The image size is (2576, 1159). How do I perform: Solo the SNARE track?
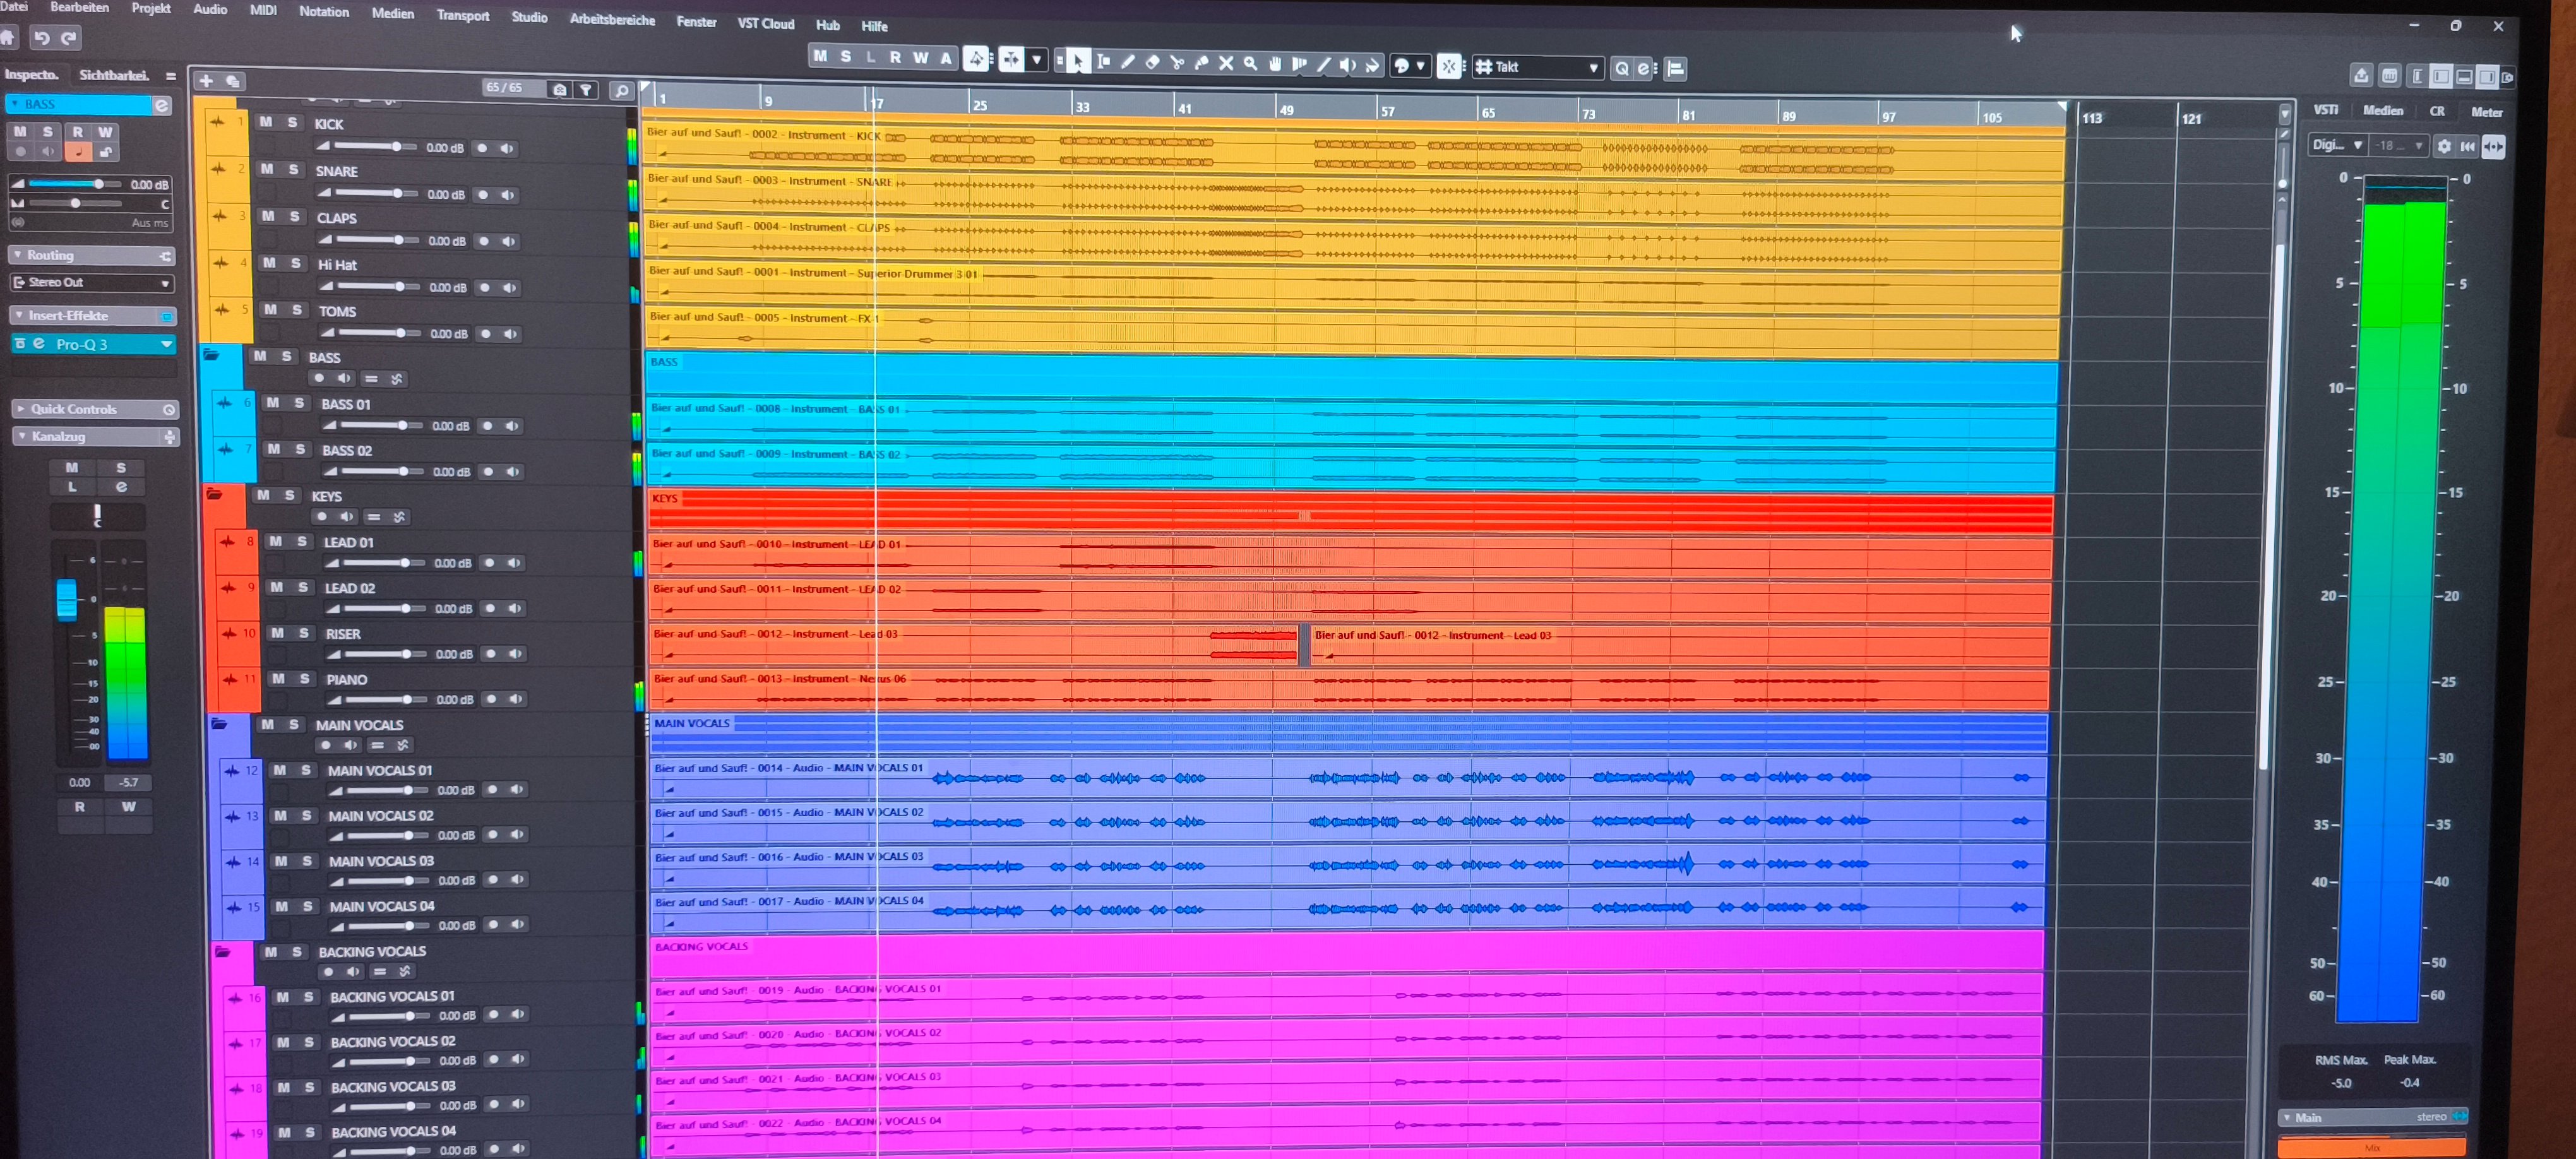point(293,169)
